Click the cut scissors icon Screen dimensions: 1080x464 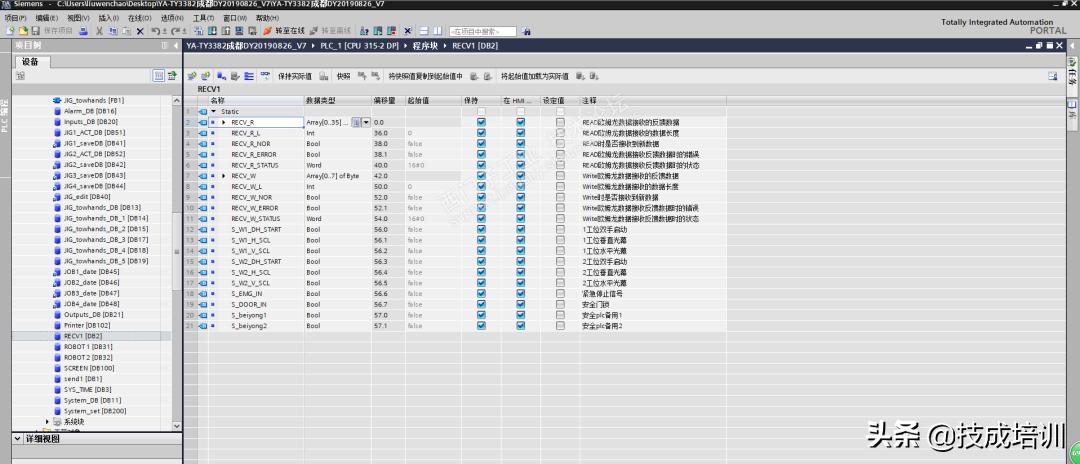click(x=99, y=31)
